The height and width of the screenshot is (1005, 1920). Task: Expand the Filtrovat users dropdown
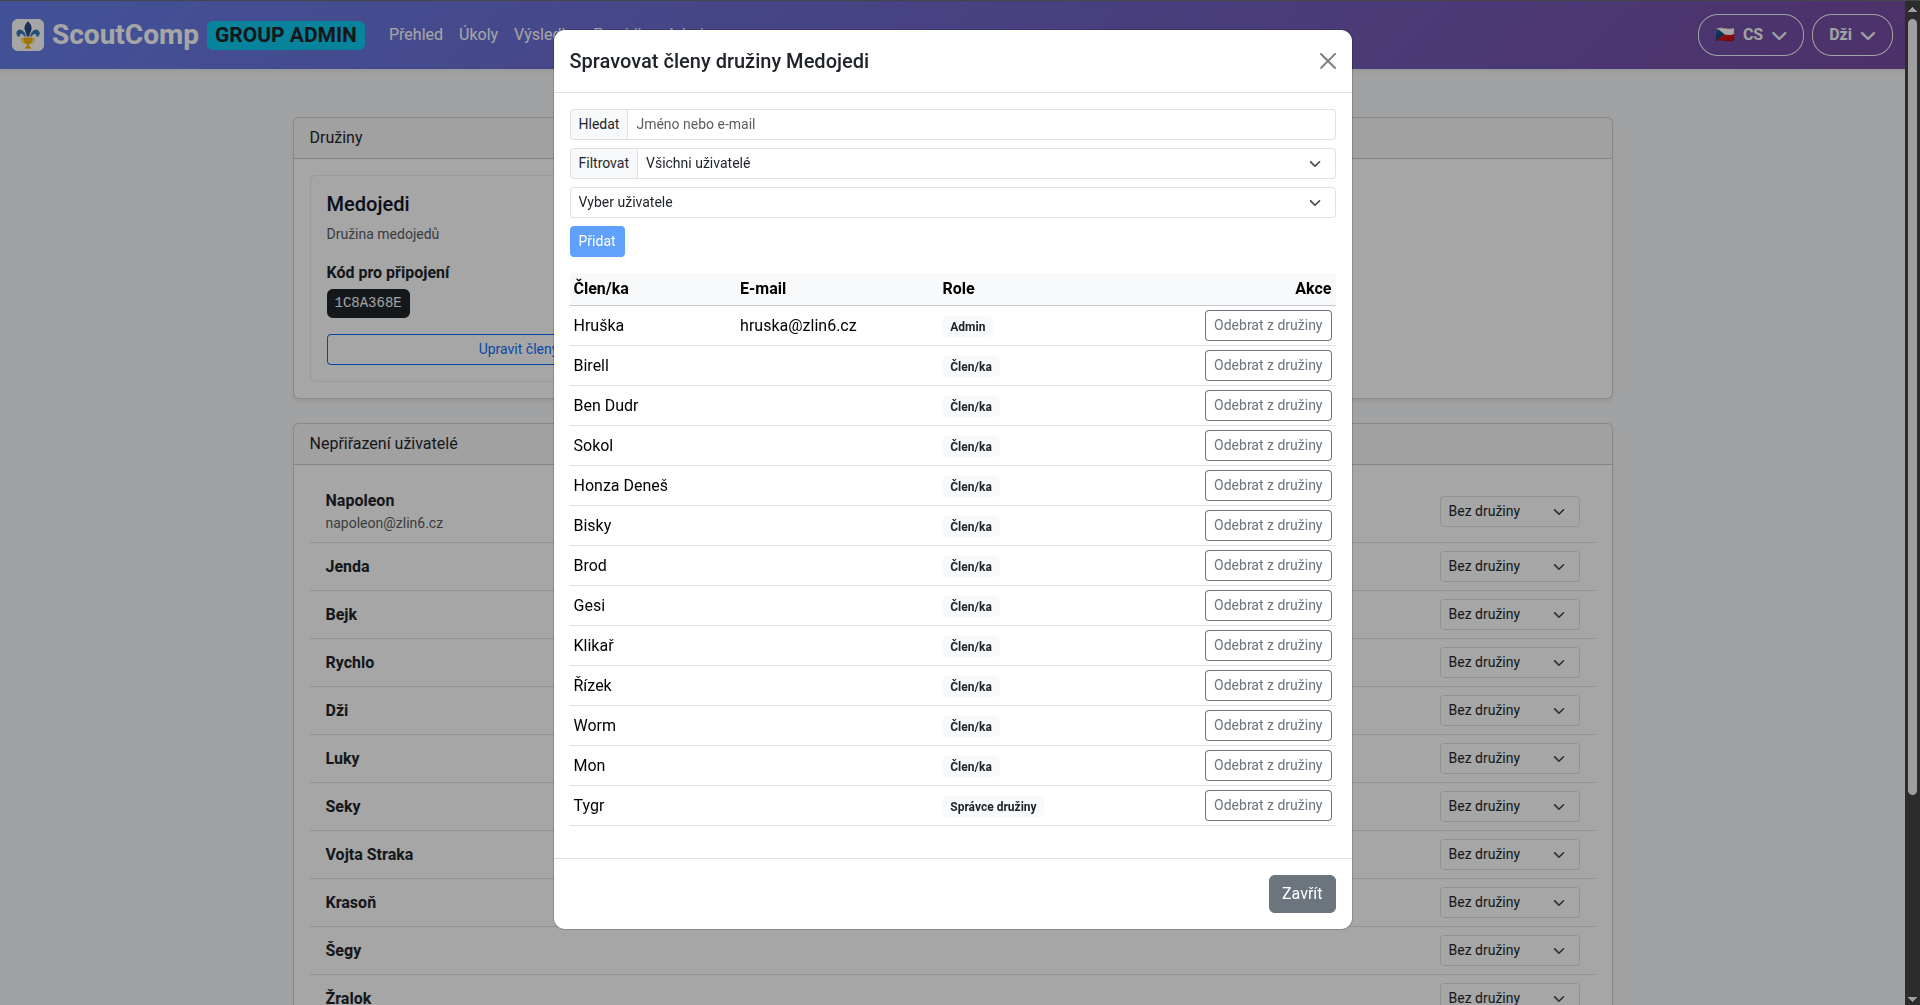(x=985, y=163)
